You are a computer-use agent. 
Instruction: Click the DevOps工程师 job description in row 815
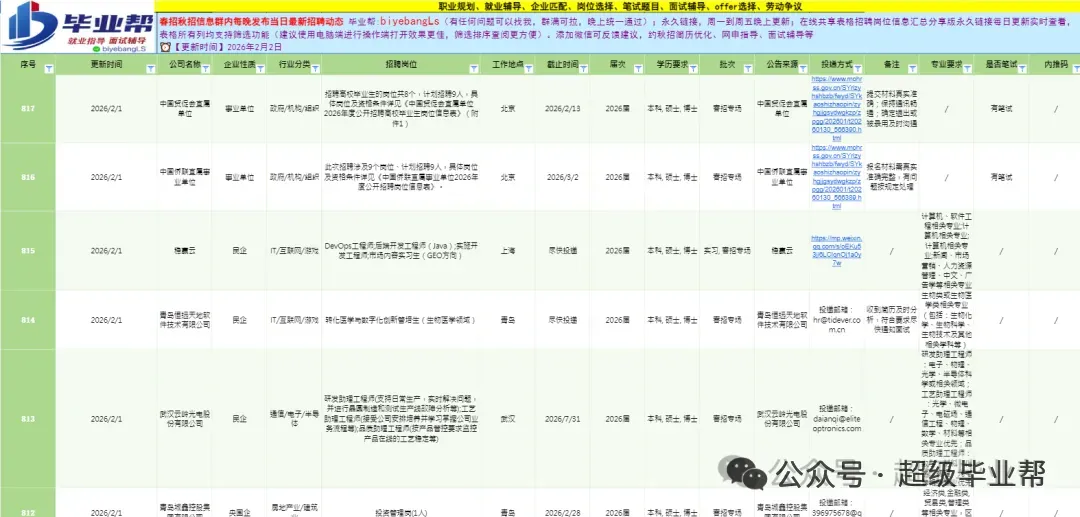click(401, 251)
